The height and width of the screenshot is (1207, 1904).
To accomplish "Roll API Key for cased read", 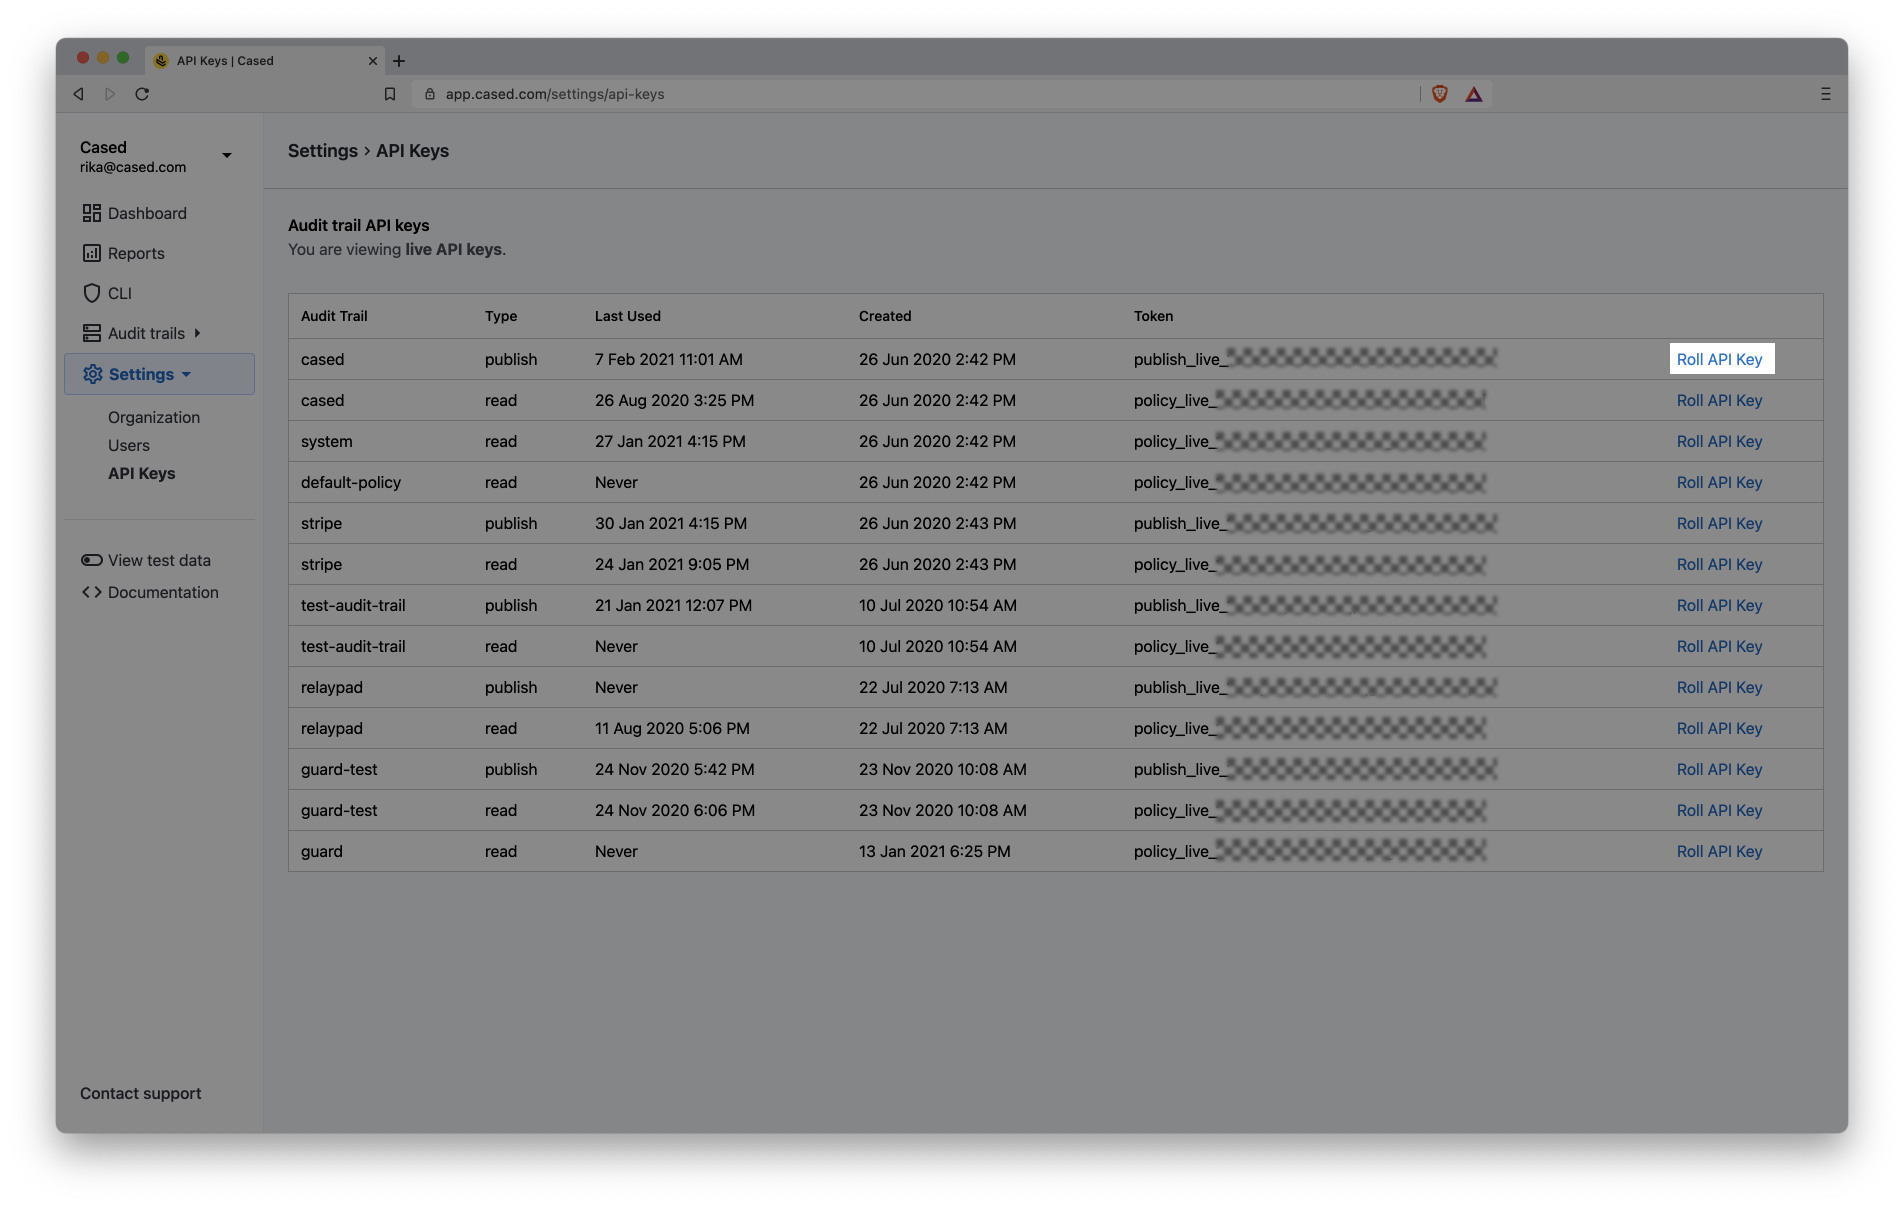I will point(1720,400).
